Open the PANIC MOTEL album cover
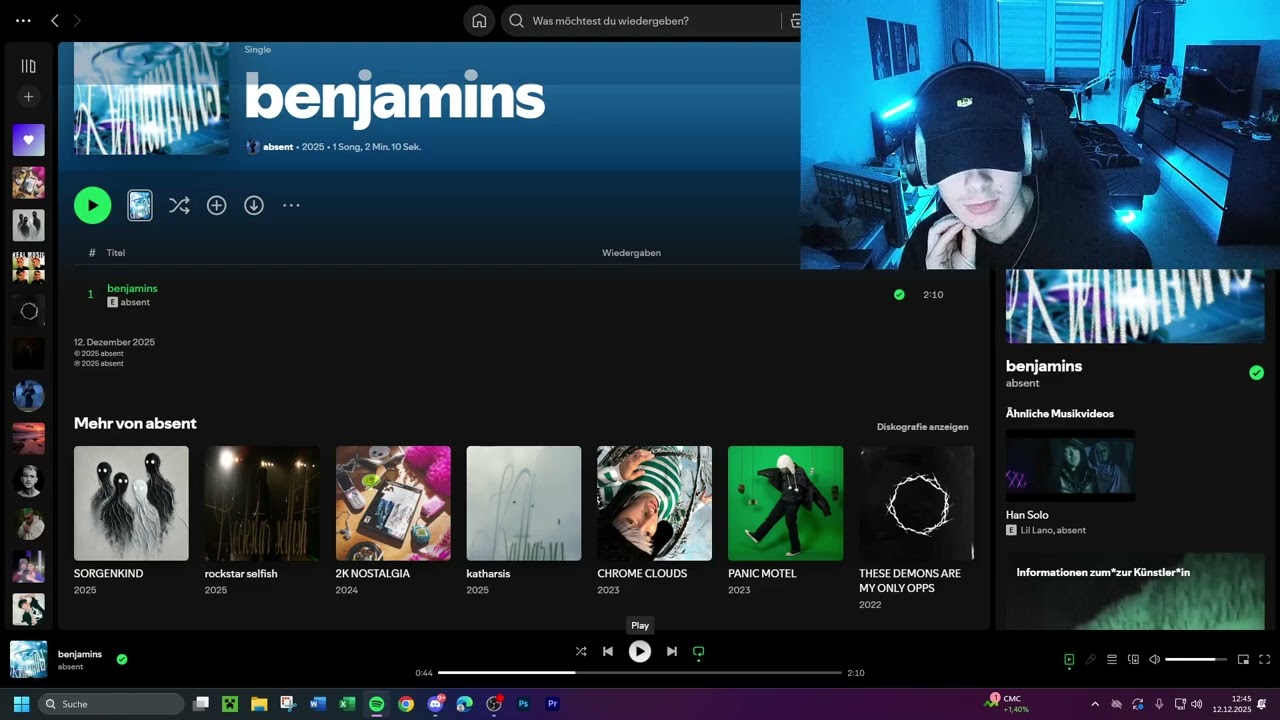1280x720 pixels. click(x=785, y=503)
